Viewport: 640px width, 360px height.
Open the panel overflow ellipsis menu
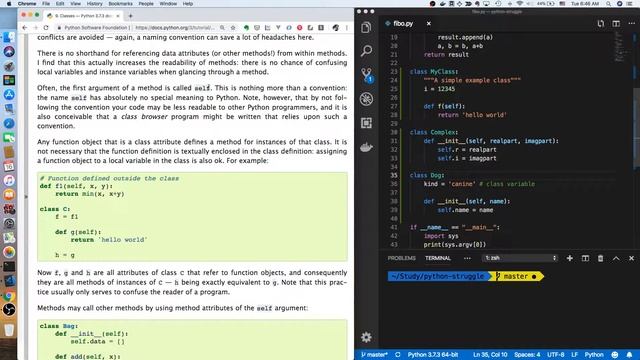click(467, 258)
